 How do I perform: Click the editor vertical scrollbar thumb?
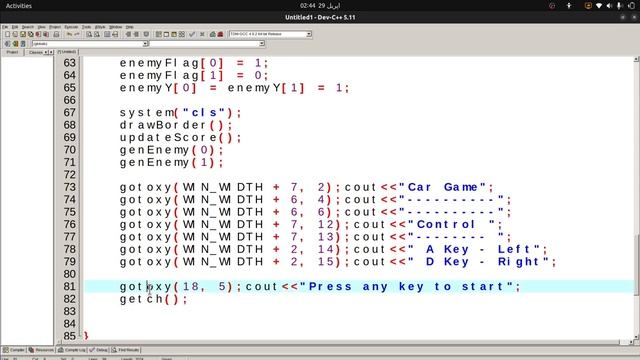(x=636, y=265)
